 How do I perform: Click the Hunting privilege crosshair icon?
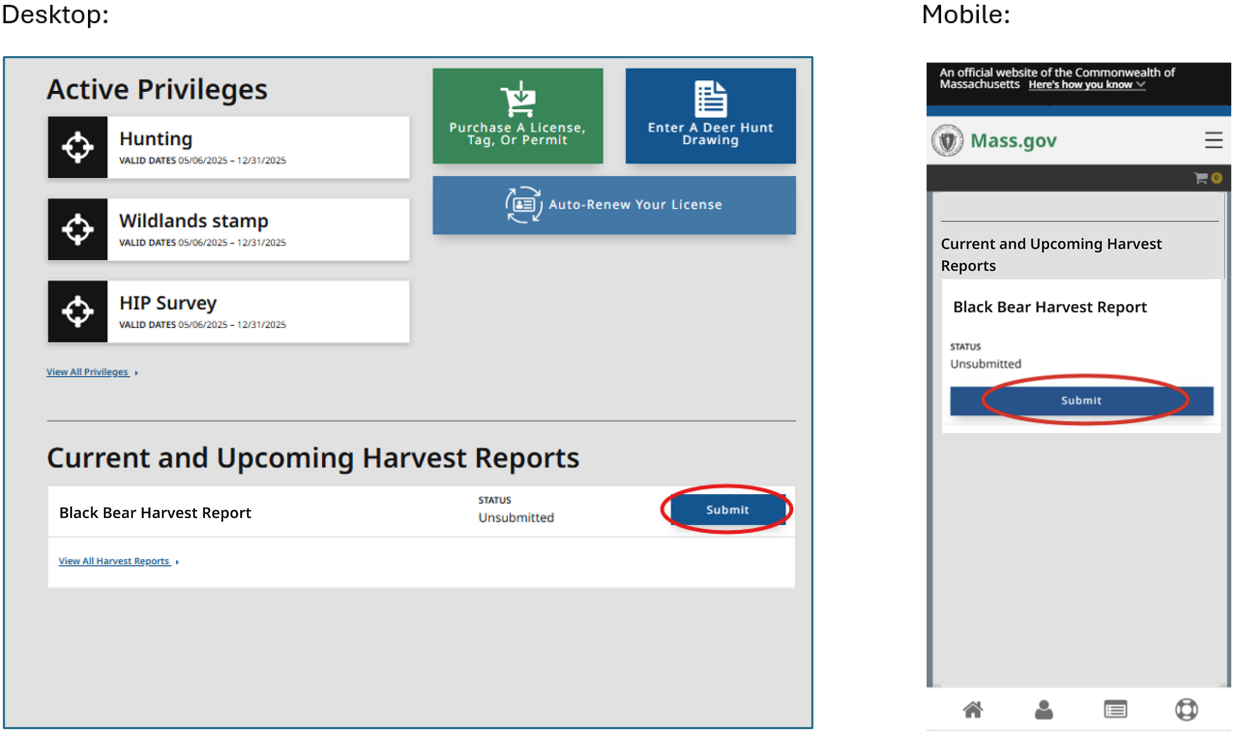78,147
